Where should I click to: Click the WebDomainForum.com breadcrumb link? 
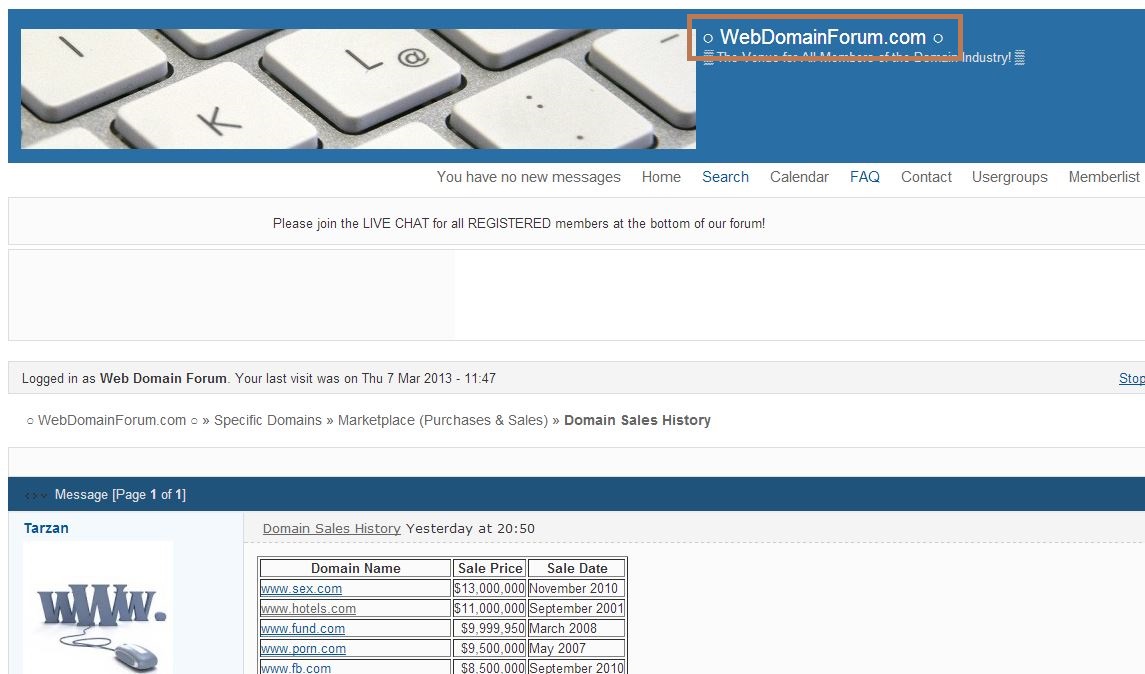tap(112, 420)
